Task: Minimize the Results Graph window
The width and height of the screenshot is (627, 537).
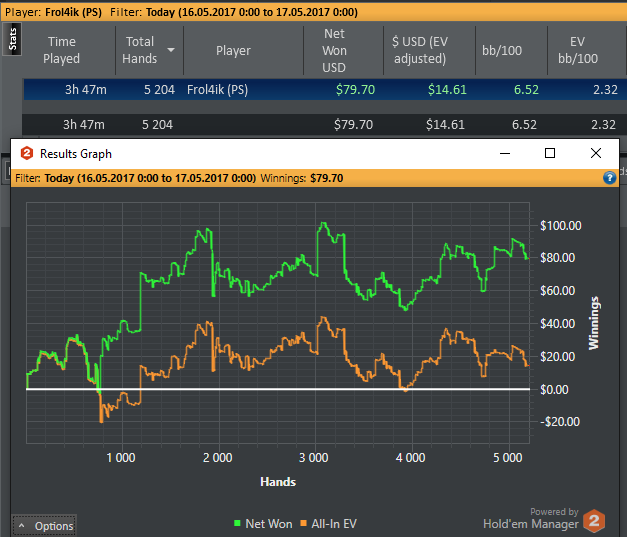Action: click(503, 154)
